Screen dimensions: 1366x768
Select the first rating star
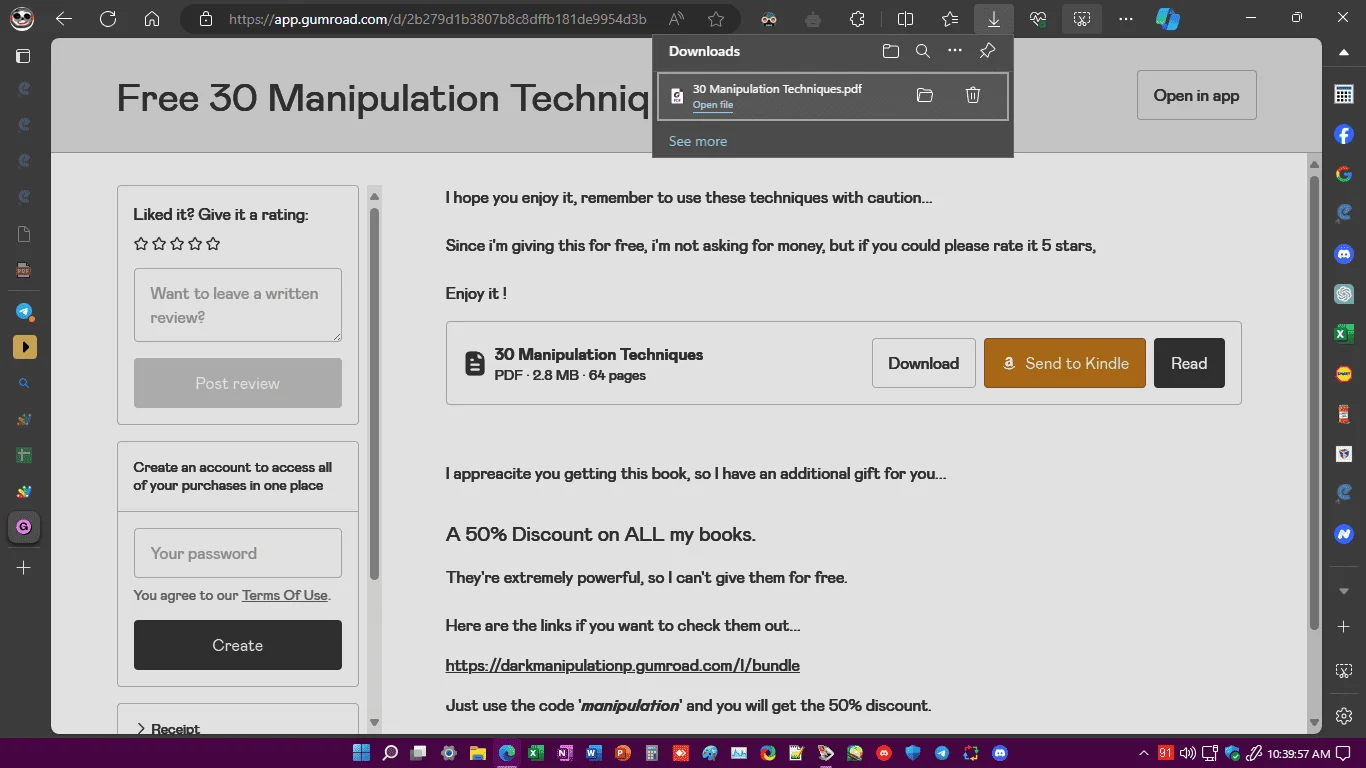pyautogui.click(x=141, y=243)
